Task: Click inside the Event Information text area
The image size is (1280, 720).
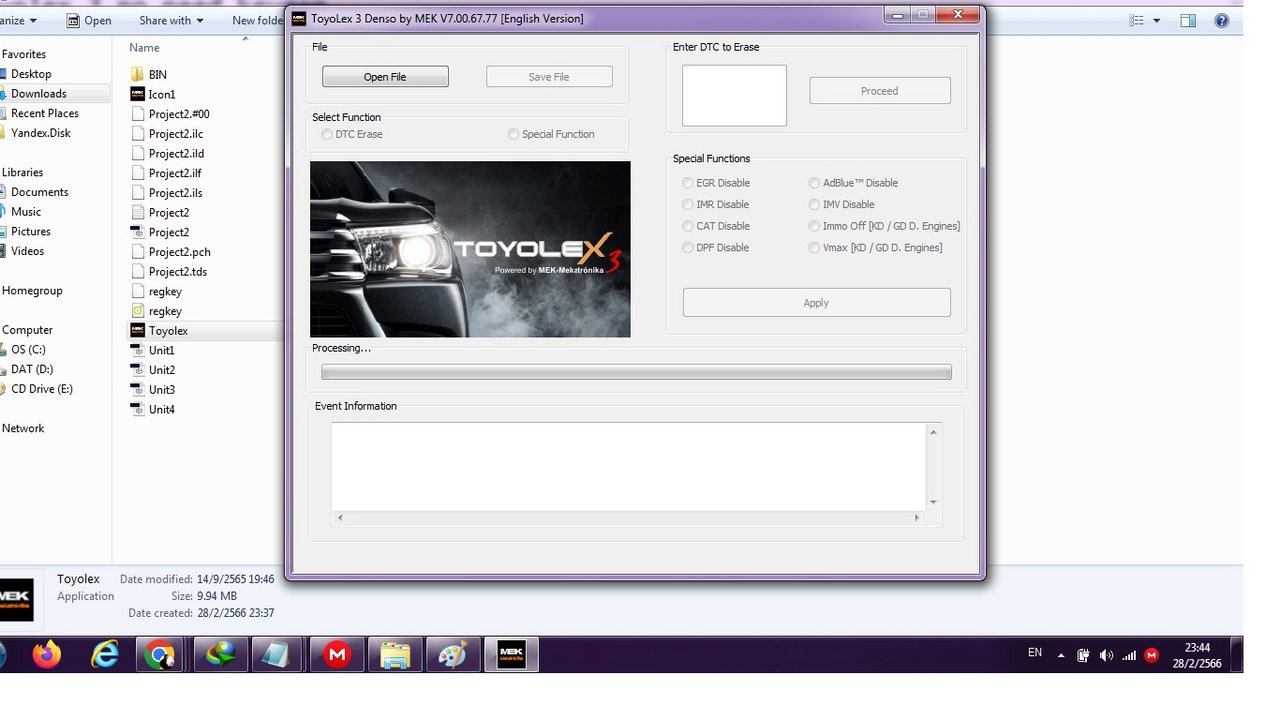Action: [x=629, y=467]
